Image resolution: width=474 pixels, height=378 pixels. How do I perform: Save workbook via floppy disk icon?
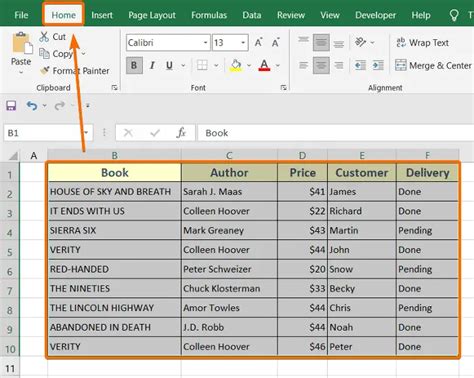click(x=11, y=106)
